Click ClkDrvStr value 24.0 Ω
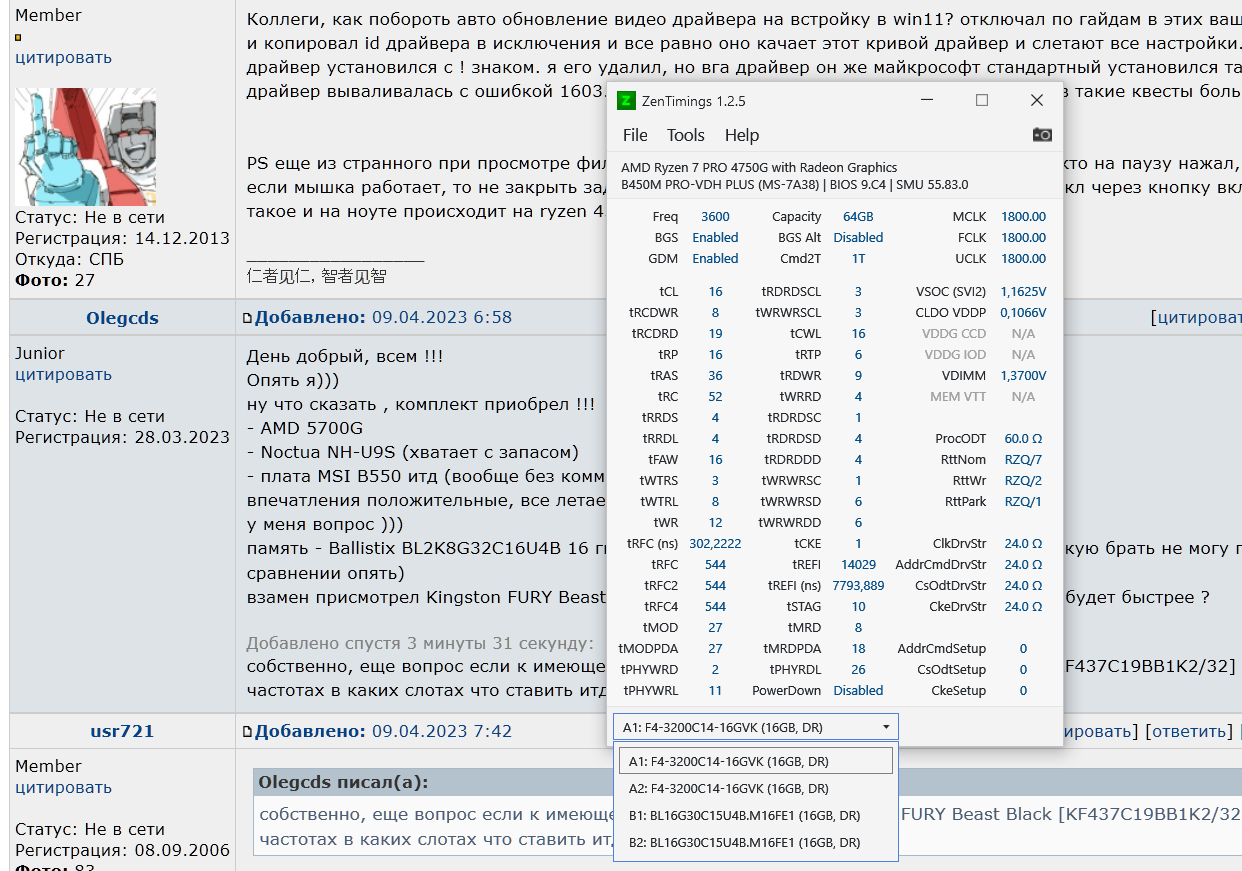 point(1023,544)
